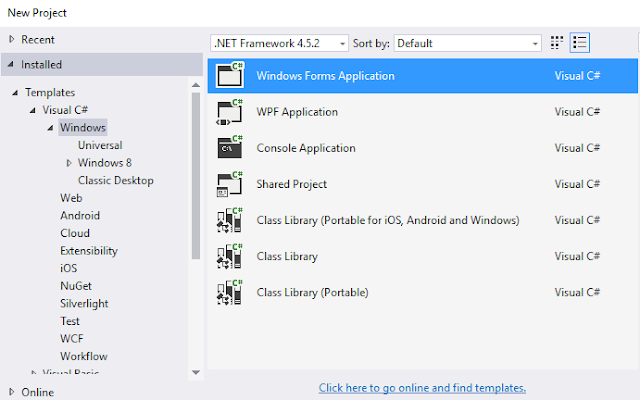The height and width of the screenshot is (400, 640).
Task: Select the Classic Desktop category
Action: (116, 180)
